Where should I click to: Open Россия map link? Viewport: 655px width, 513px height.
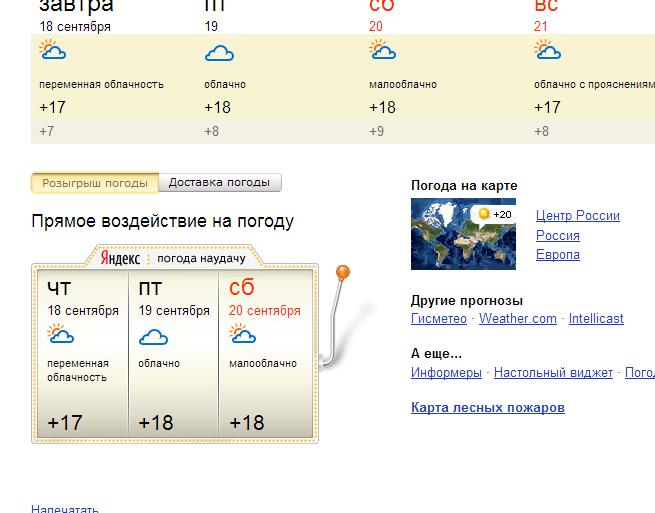[x=558, y=235]
